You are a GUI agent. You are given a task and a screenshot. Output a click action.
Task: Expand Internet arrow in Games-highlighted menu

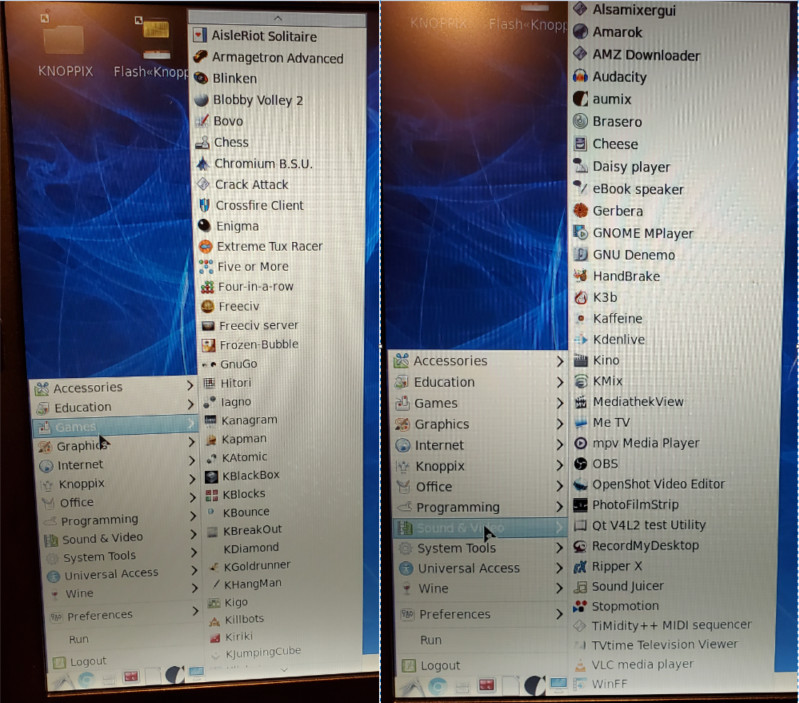click(192, 461)
